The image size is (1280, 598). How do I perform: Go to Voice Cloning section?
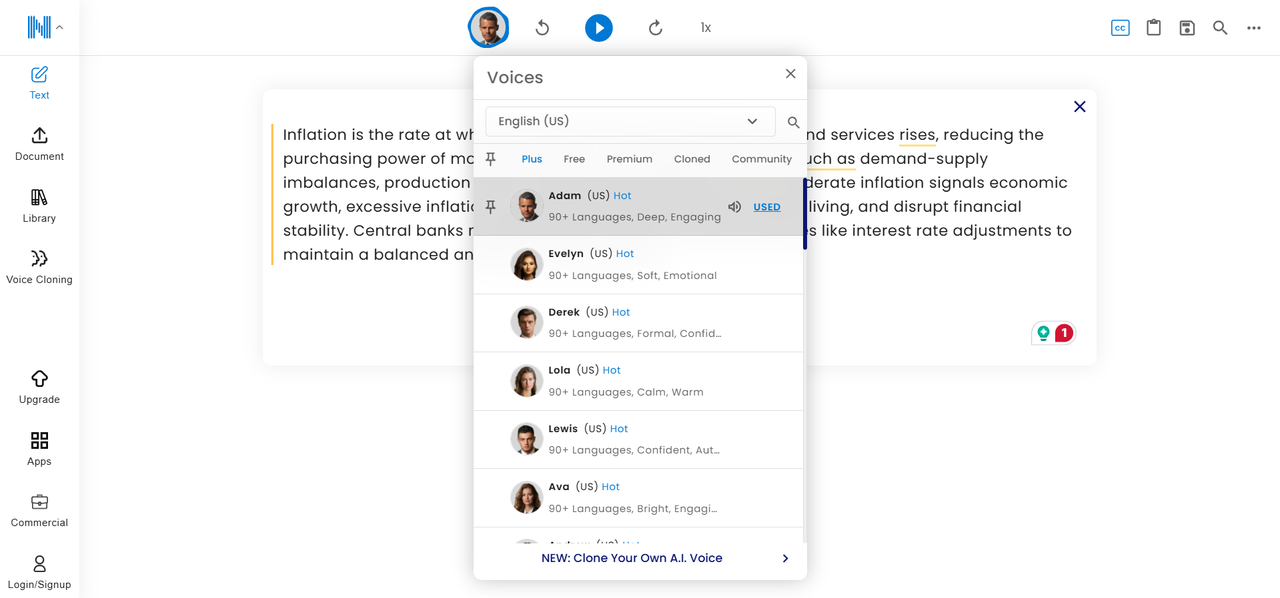click(39, 265)
